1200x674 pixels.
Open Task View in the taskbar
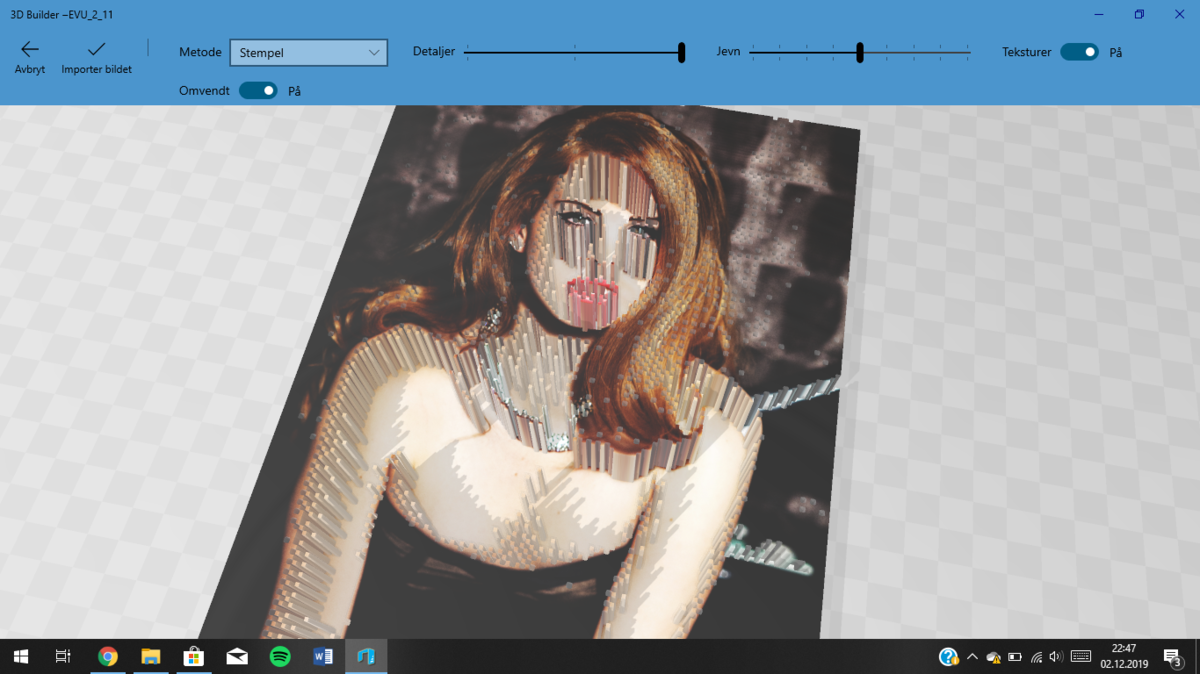tap(63, 656)
